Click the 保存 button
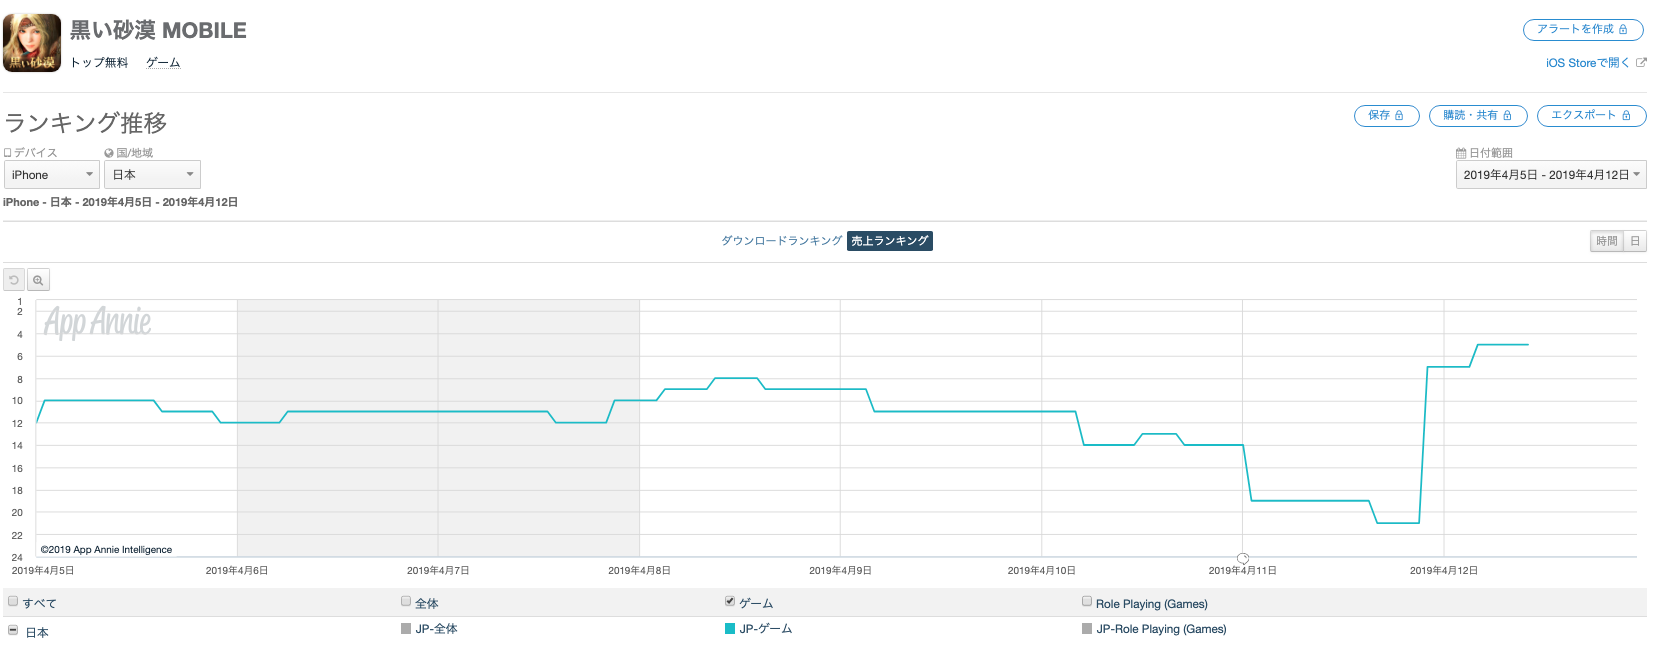The height and width of the screenshot is (659, 1656). coord(1386,116)
